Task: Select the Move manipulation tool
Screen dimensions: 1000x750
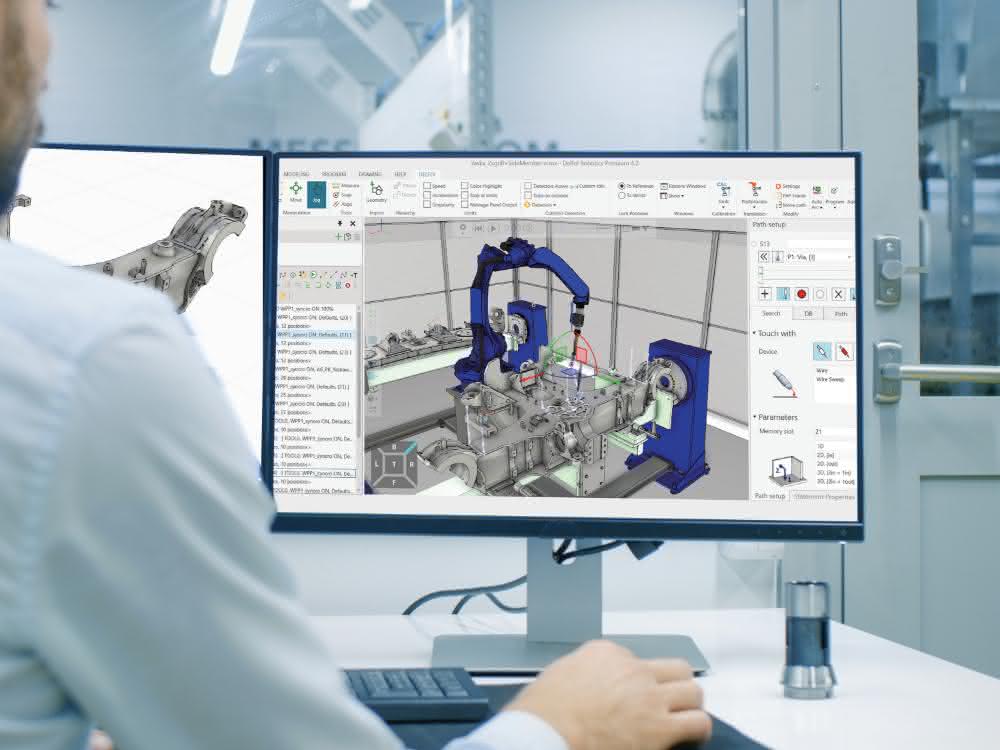Action: [x=296, y=193]
